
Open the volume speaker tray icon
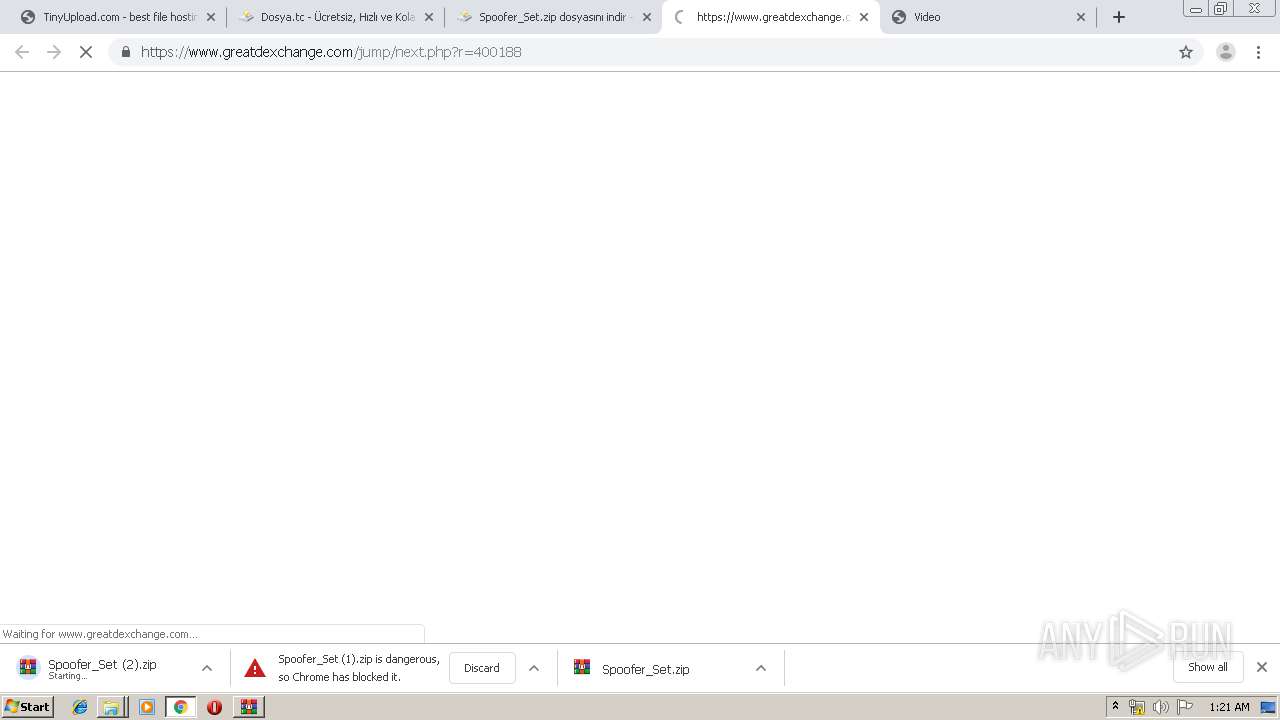(1160, 707)
